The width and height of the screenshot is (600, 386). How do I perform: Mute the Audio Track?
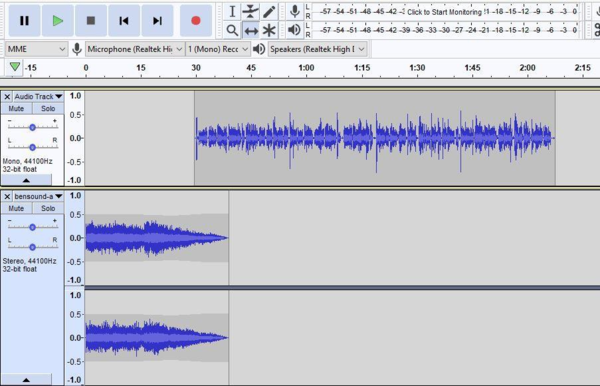(16, 109)
